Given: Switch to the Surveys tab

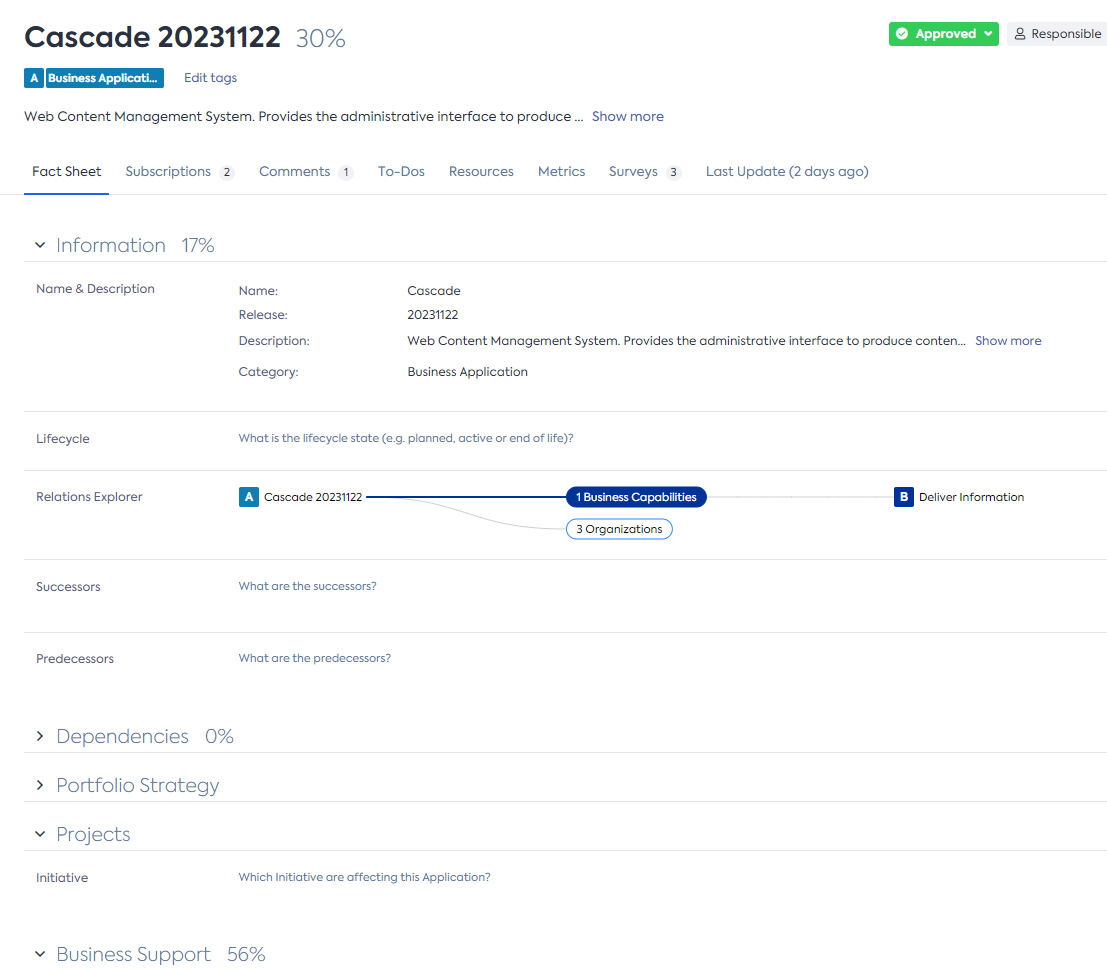Looking at the screenshot, I should point(634,171).
